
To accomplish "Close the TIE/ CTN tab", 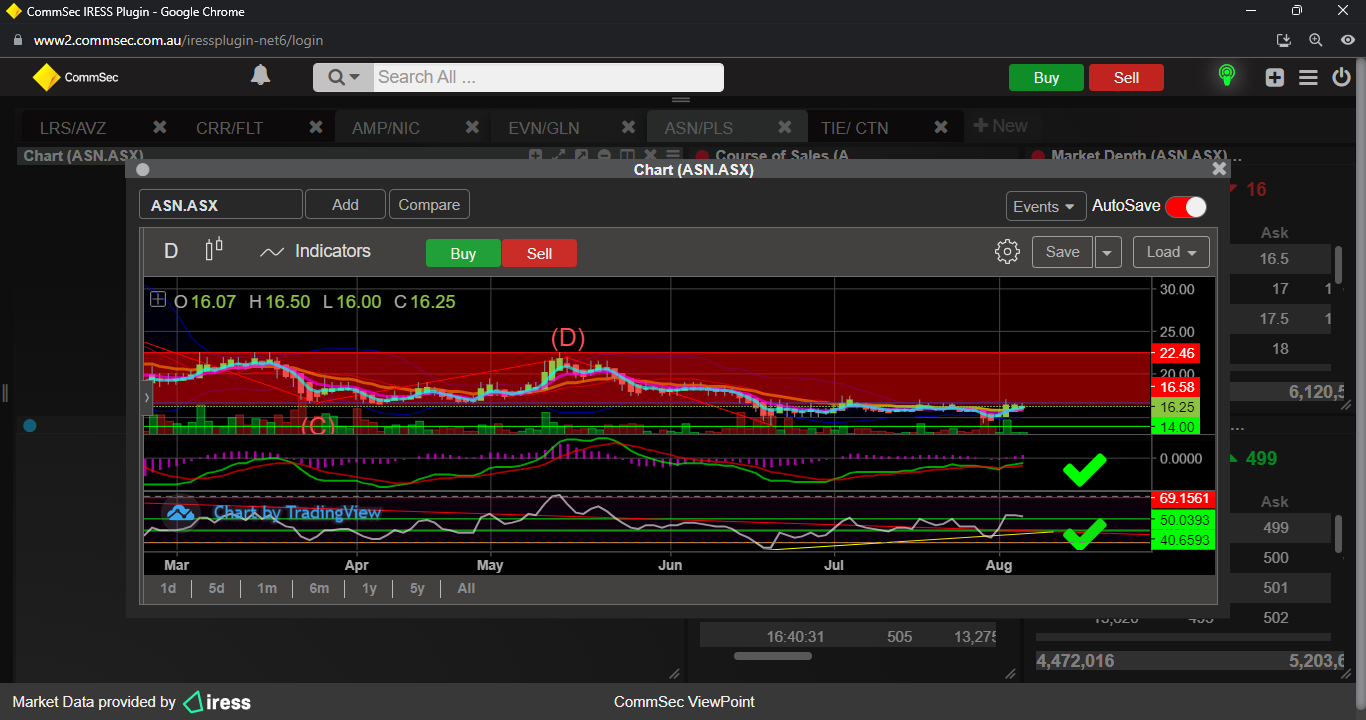I will coord(941,127).
